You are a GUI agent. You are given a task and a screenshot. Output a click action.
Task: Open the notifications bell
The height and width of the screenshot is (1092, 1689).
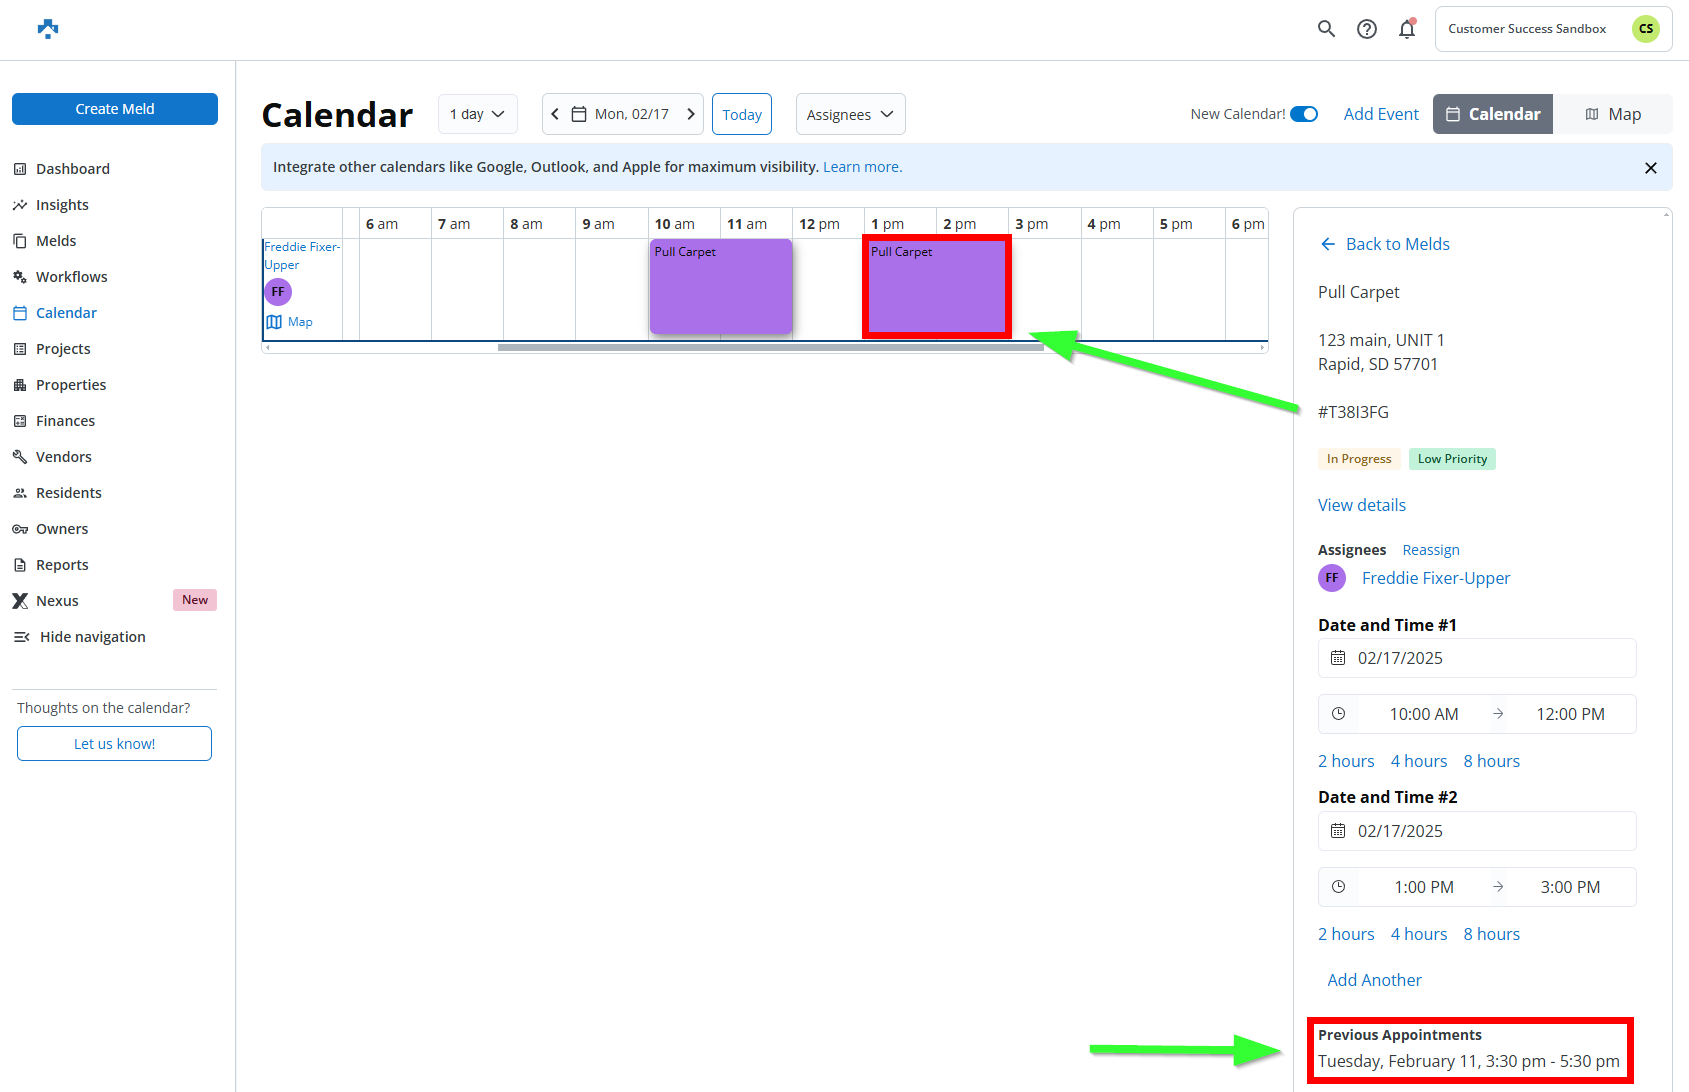pyautogui.click(x=1407, y=29)
